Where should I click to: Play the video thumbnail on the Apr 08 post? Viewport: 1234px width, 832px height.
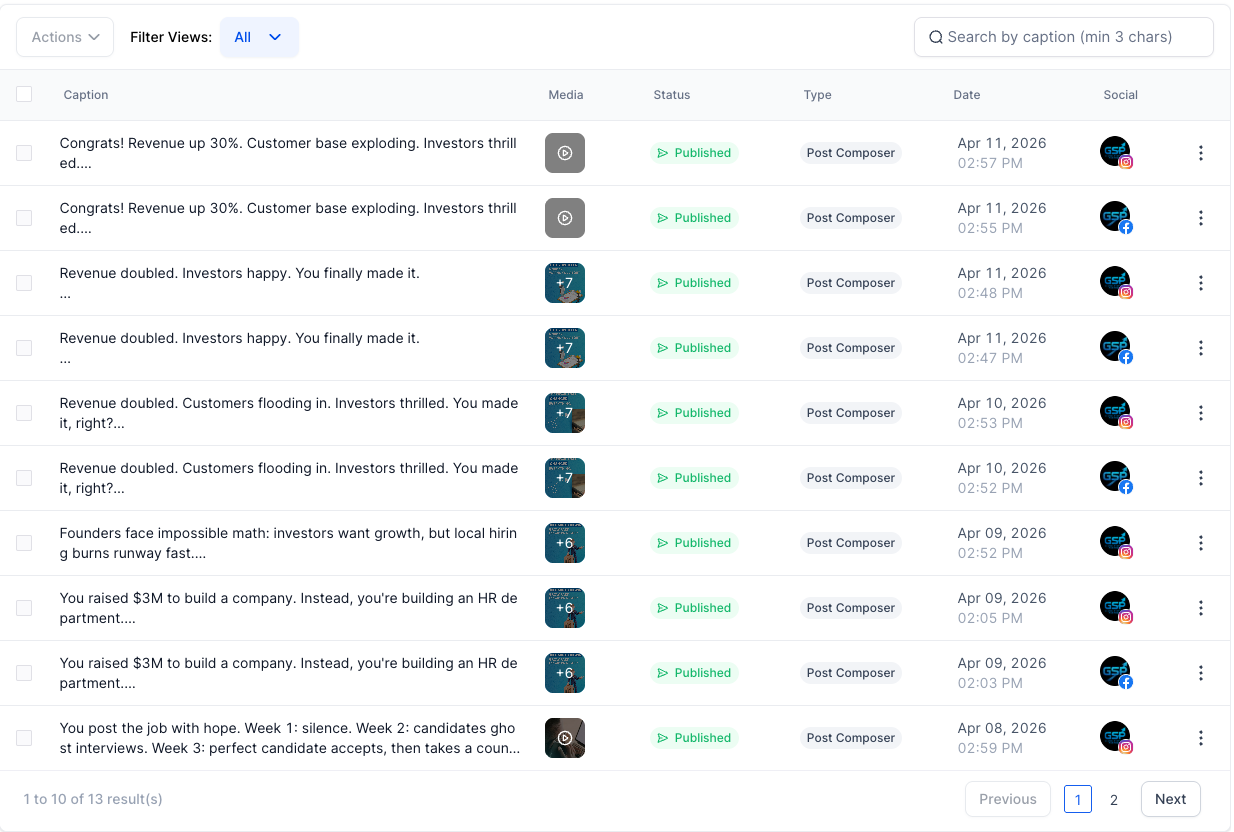click(x=565, y=738)
